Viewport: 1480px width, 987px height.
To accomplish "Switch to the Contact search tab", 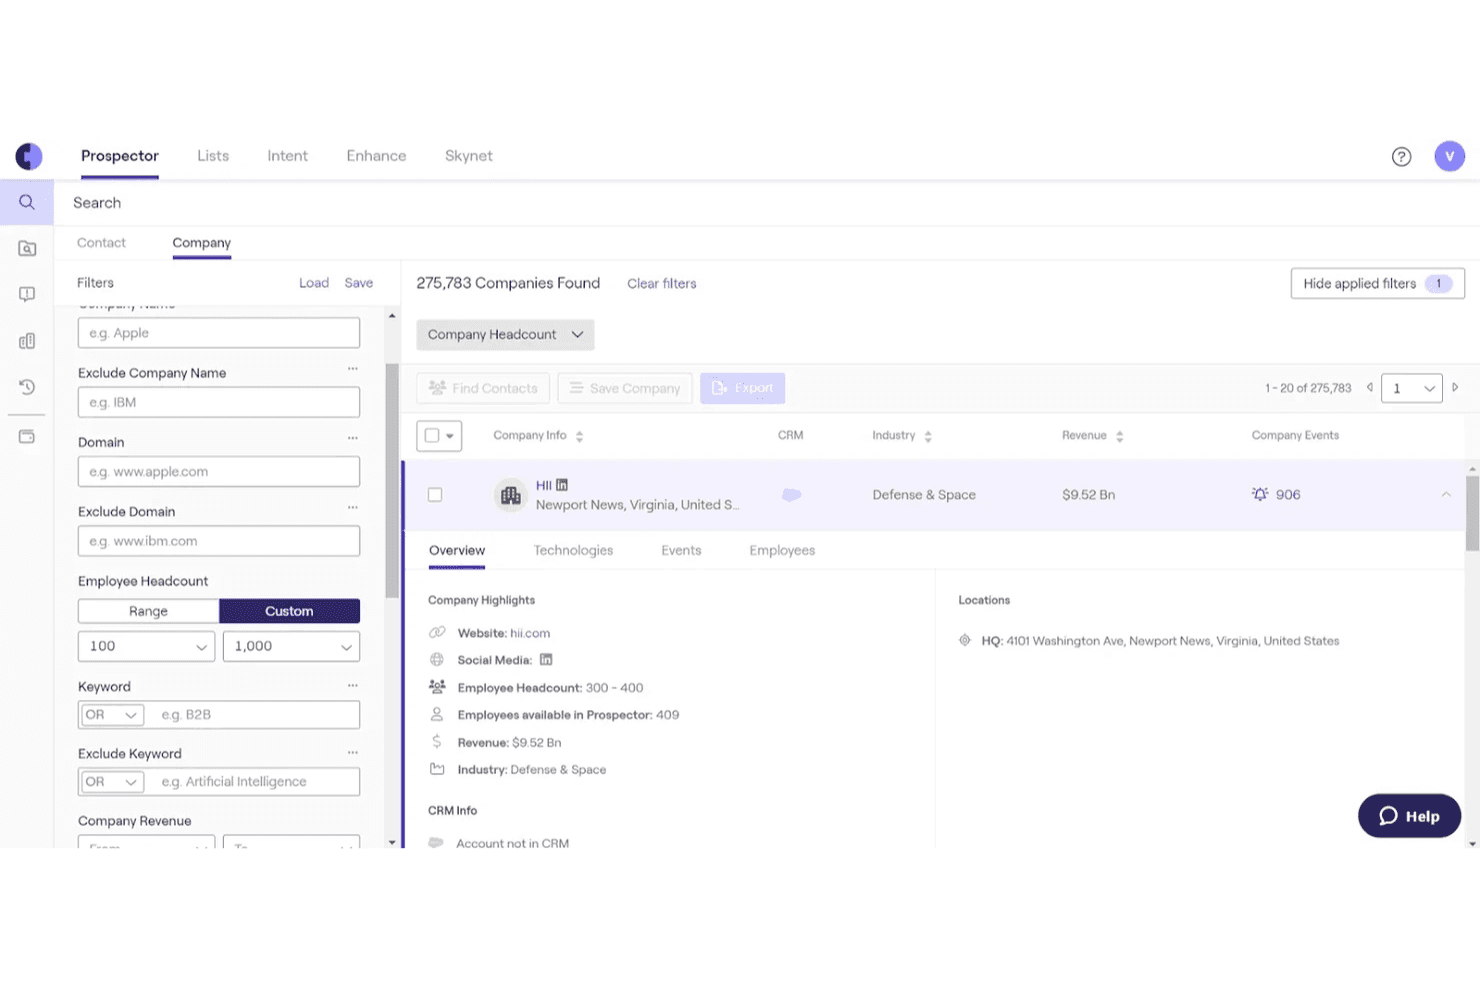I will tap(101, 242).
